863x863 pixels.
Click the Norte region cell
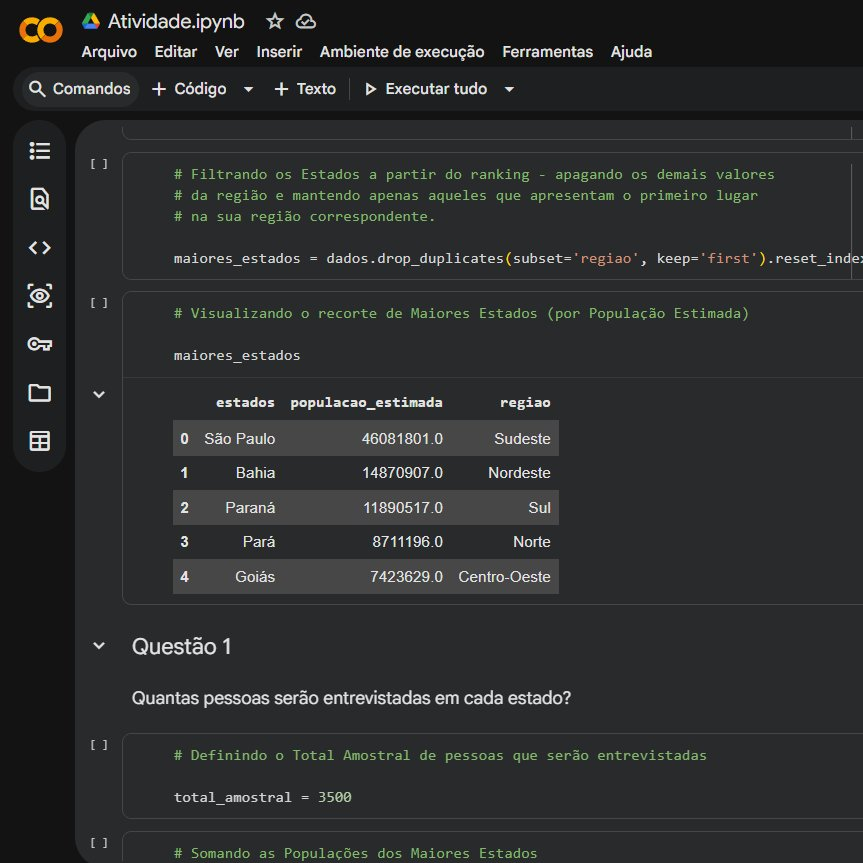point(532,542)
